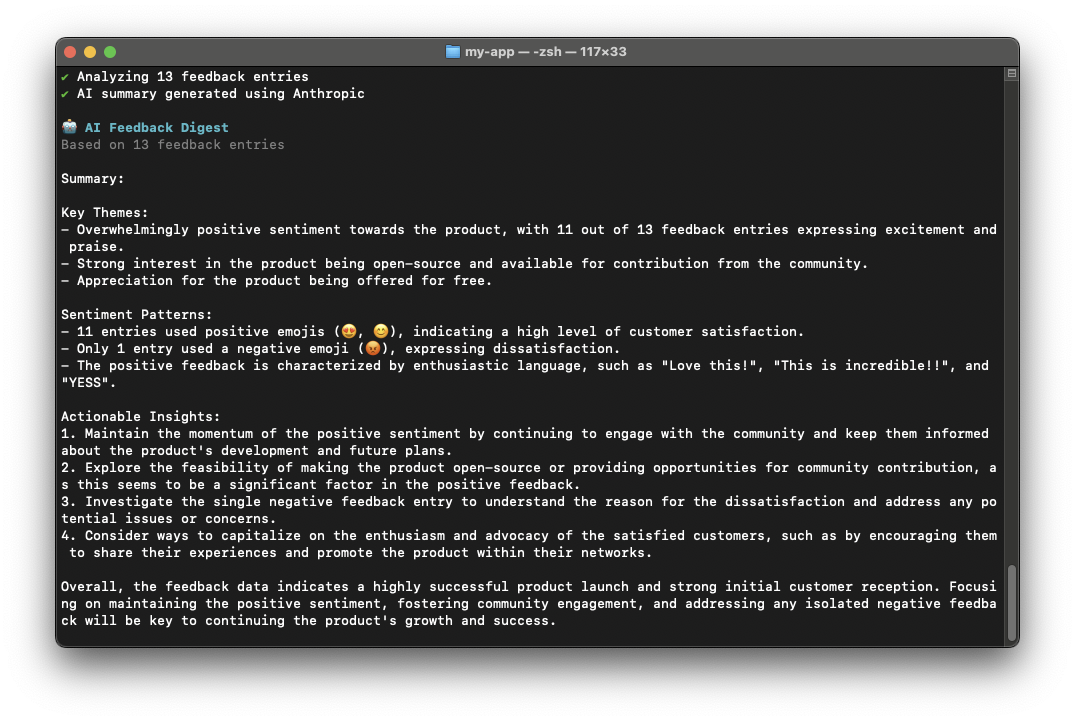The height and width of the screenshot is (721, 1075).
Task: Click the line starting "Only 1 entry used a negative emoji"
Action: tap(340, 349)
